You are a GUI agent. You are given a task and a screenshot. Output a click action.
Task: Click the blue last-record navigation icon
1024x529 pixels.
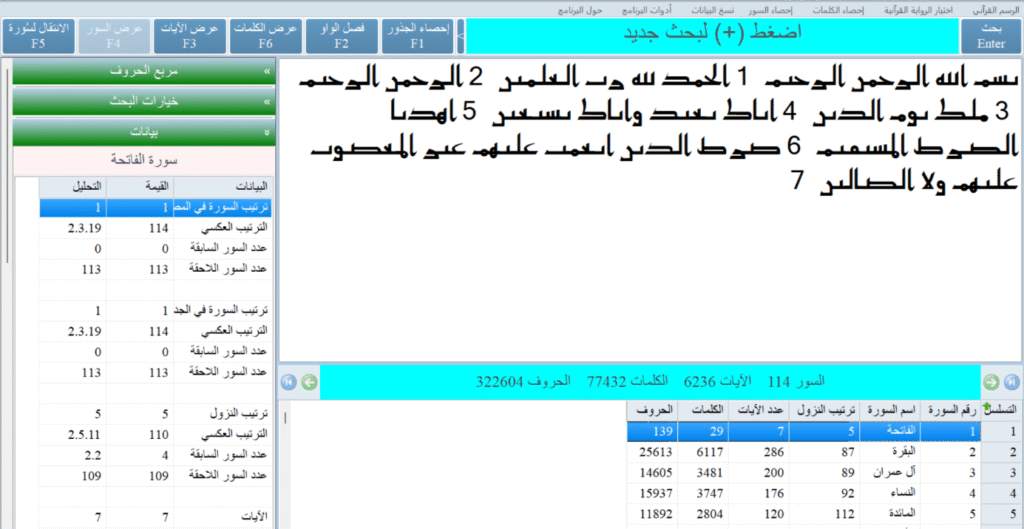tap(1011, 381)
